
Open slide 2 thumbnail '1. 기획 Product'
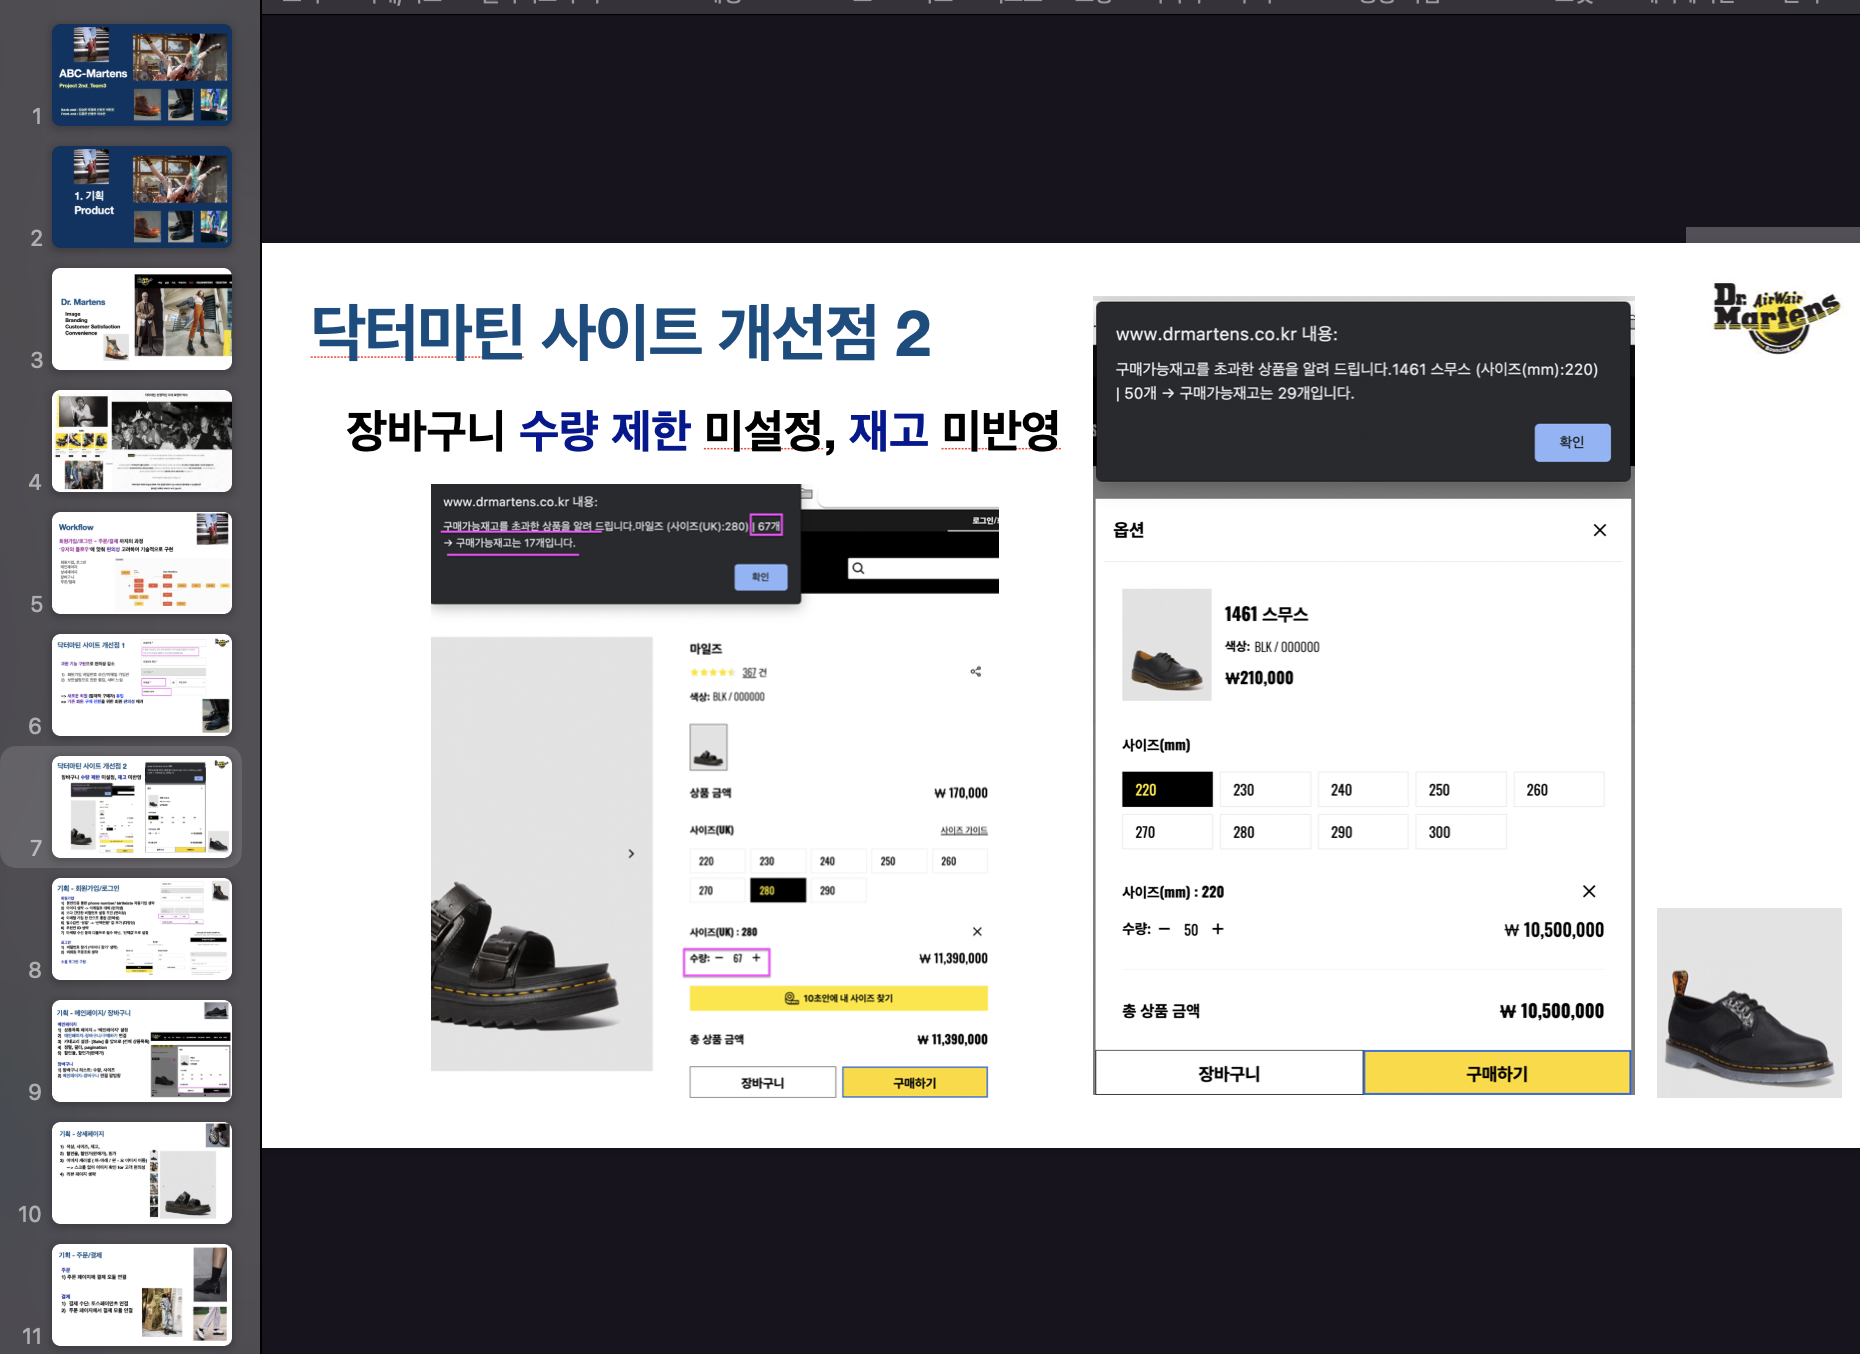pyautogui.click(x=142, y=197)
